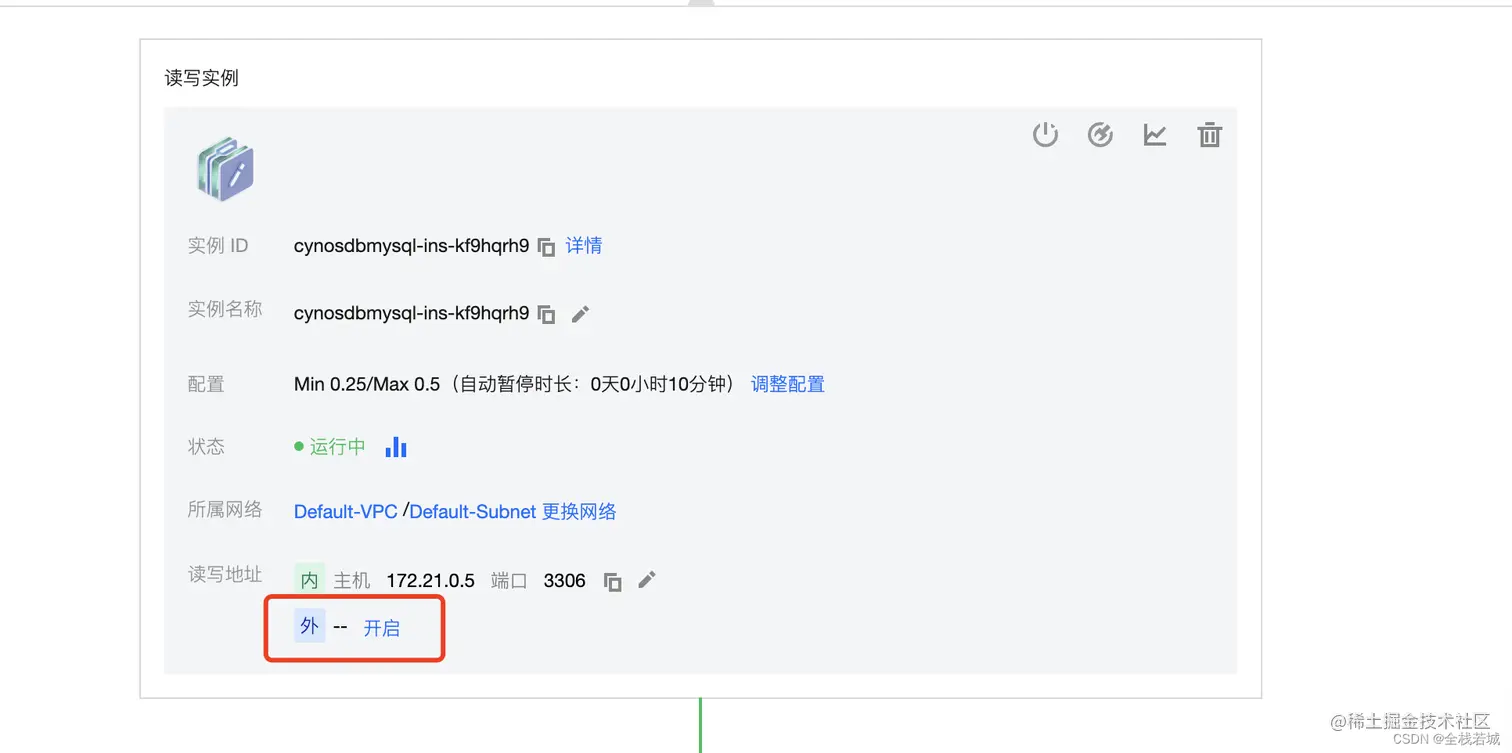
Task: Click the green 内 internal network tag
Action: (x=308, y=580)
